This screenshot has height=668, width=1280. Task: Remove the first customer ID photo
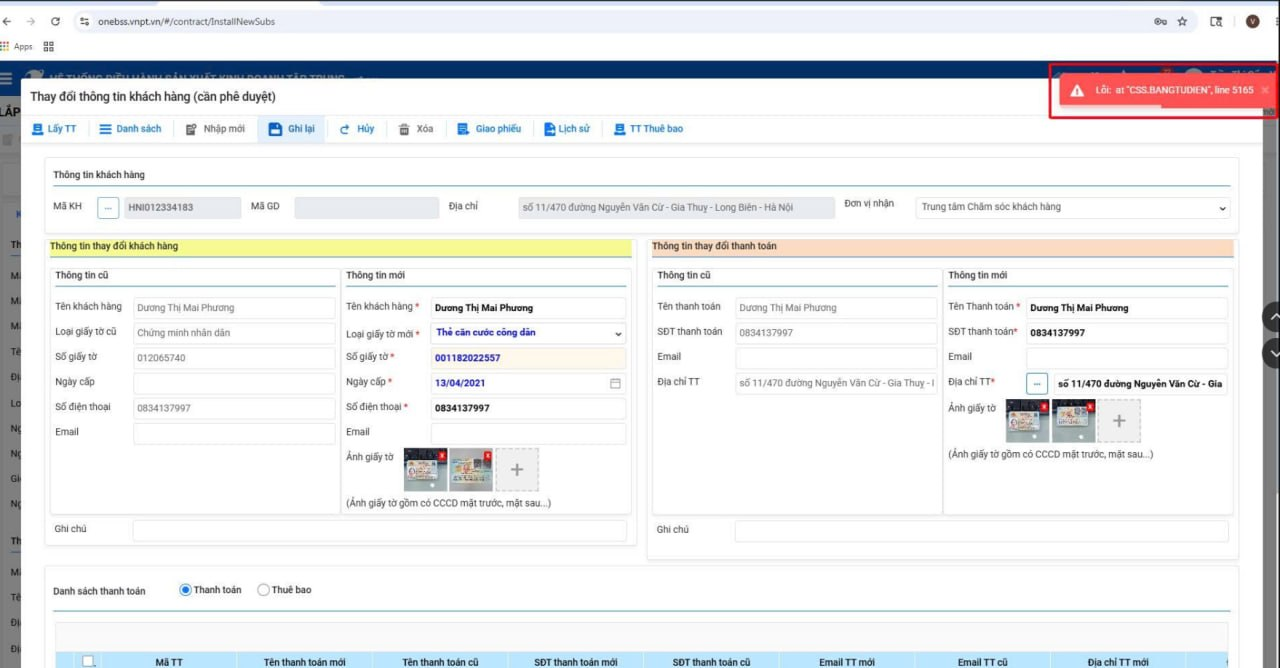(442, 455)
